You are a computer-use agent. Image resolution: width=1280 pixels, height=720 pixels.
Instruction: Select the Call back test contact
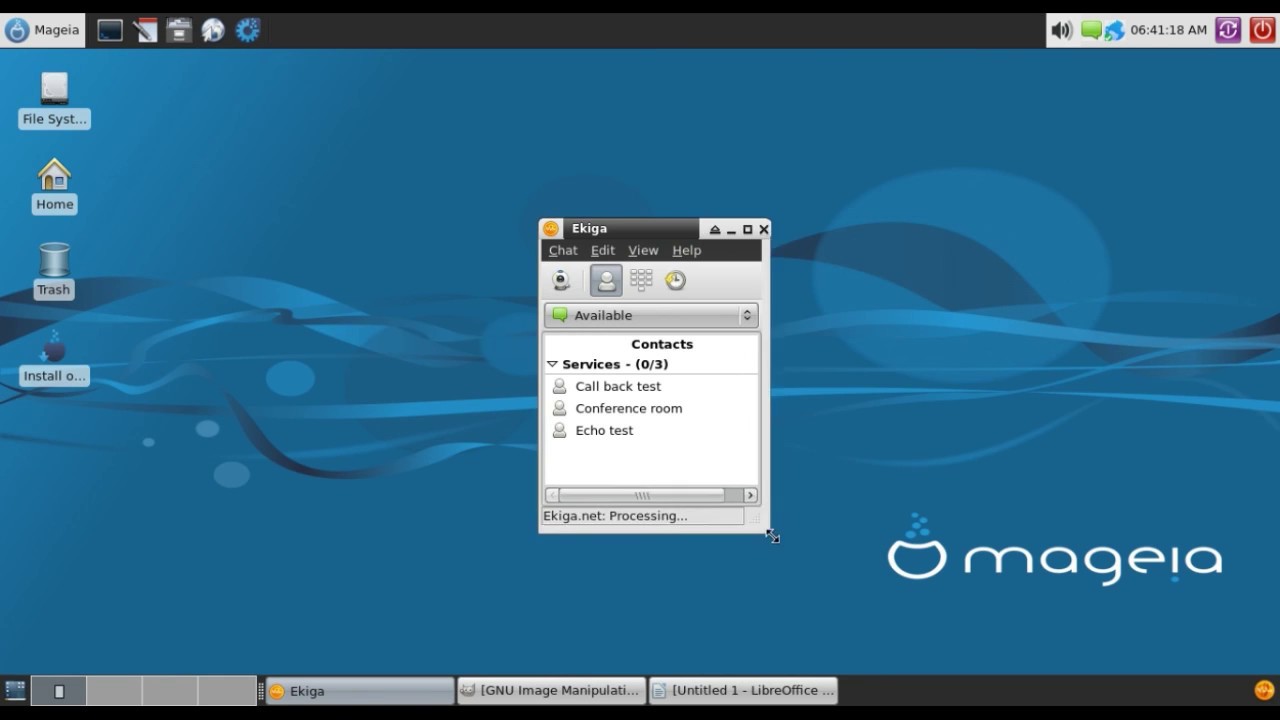[618, 386]
